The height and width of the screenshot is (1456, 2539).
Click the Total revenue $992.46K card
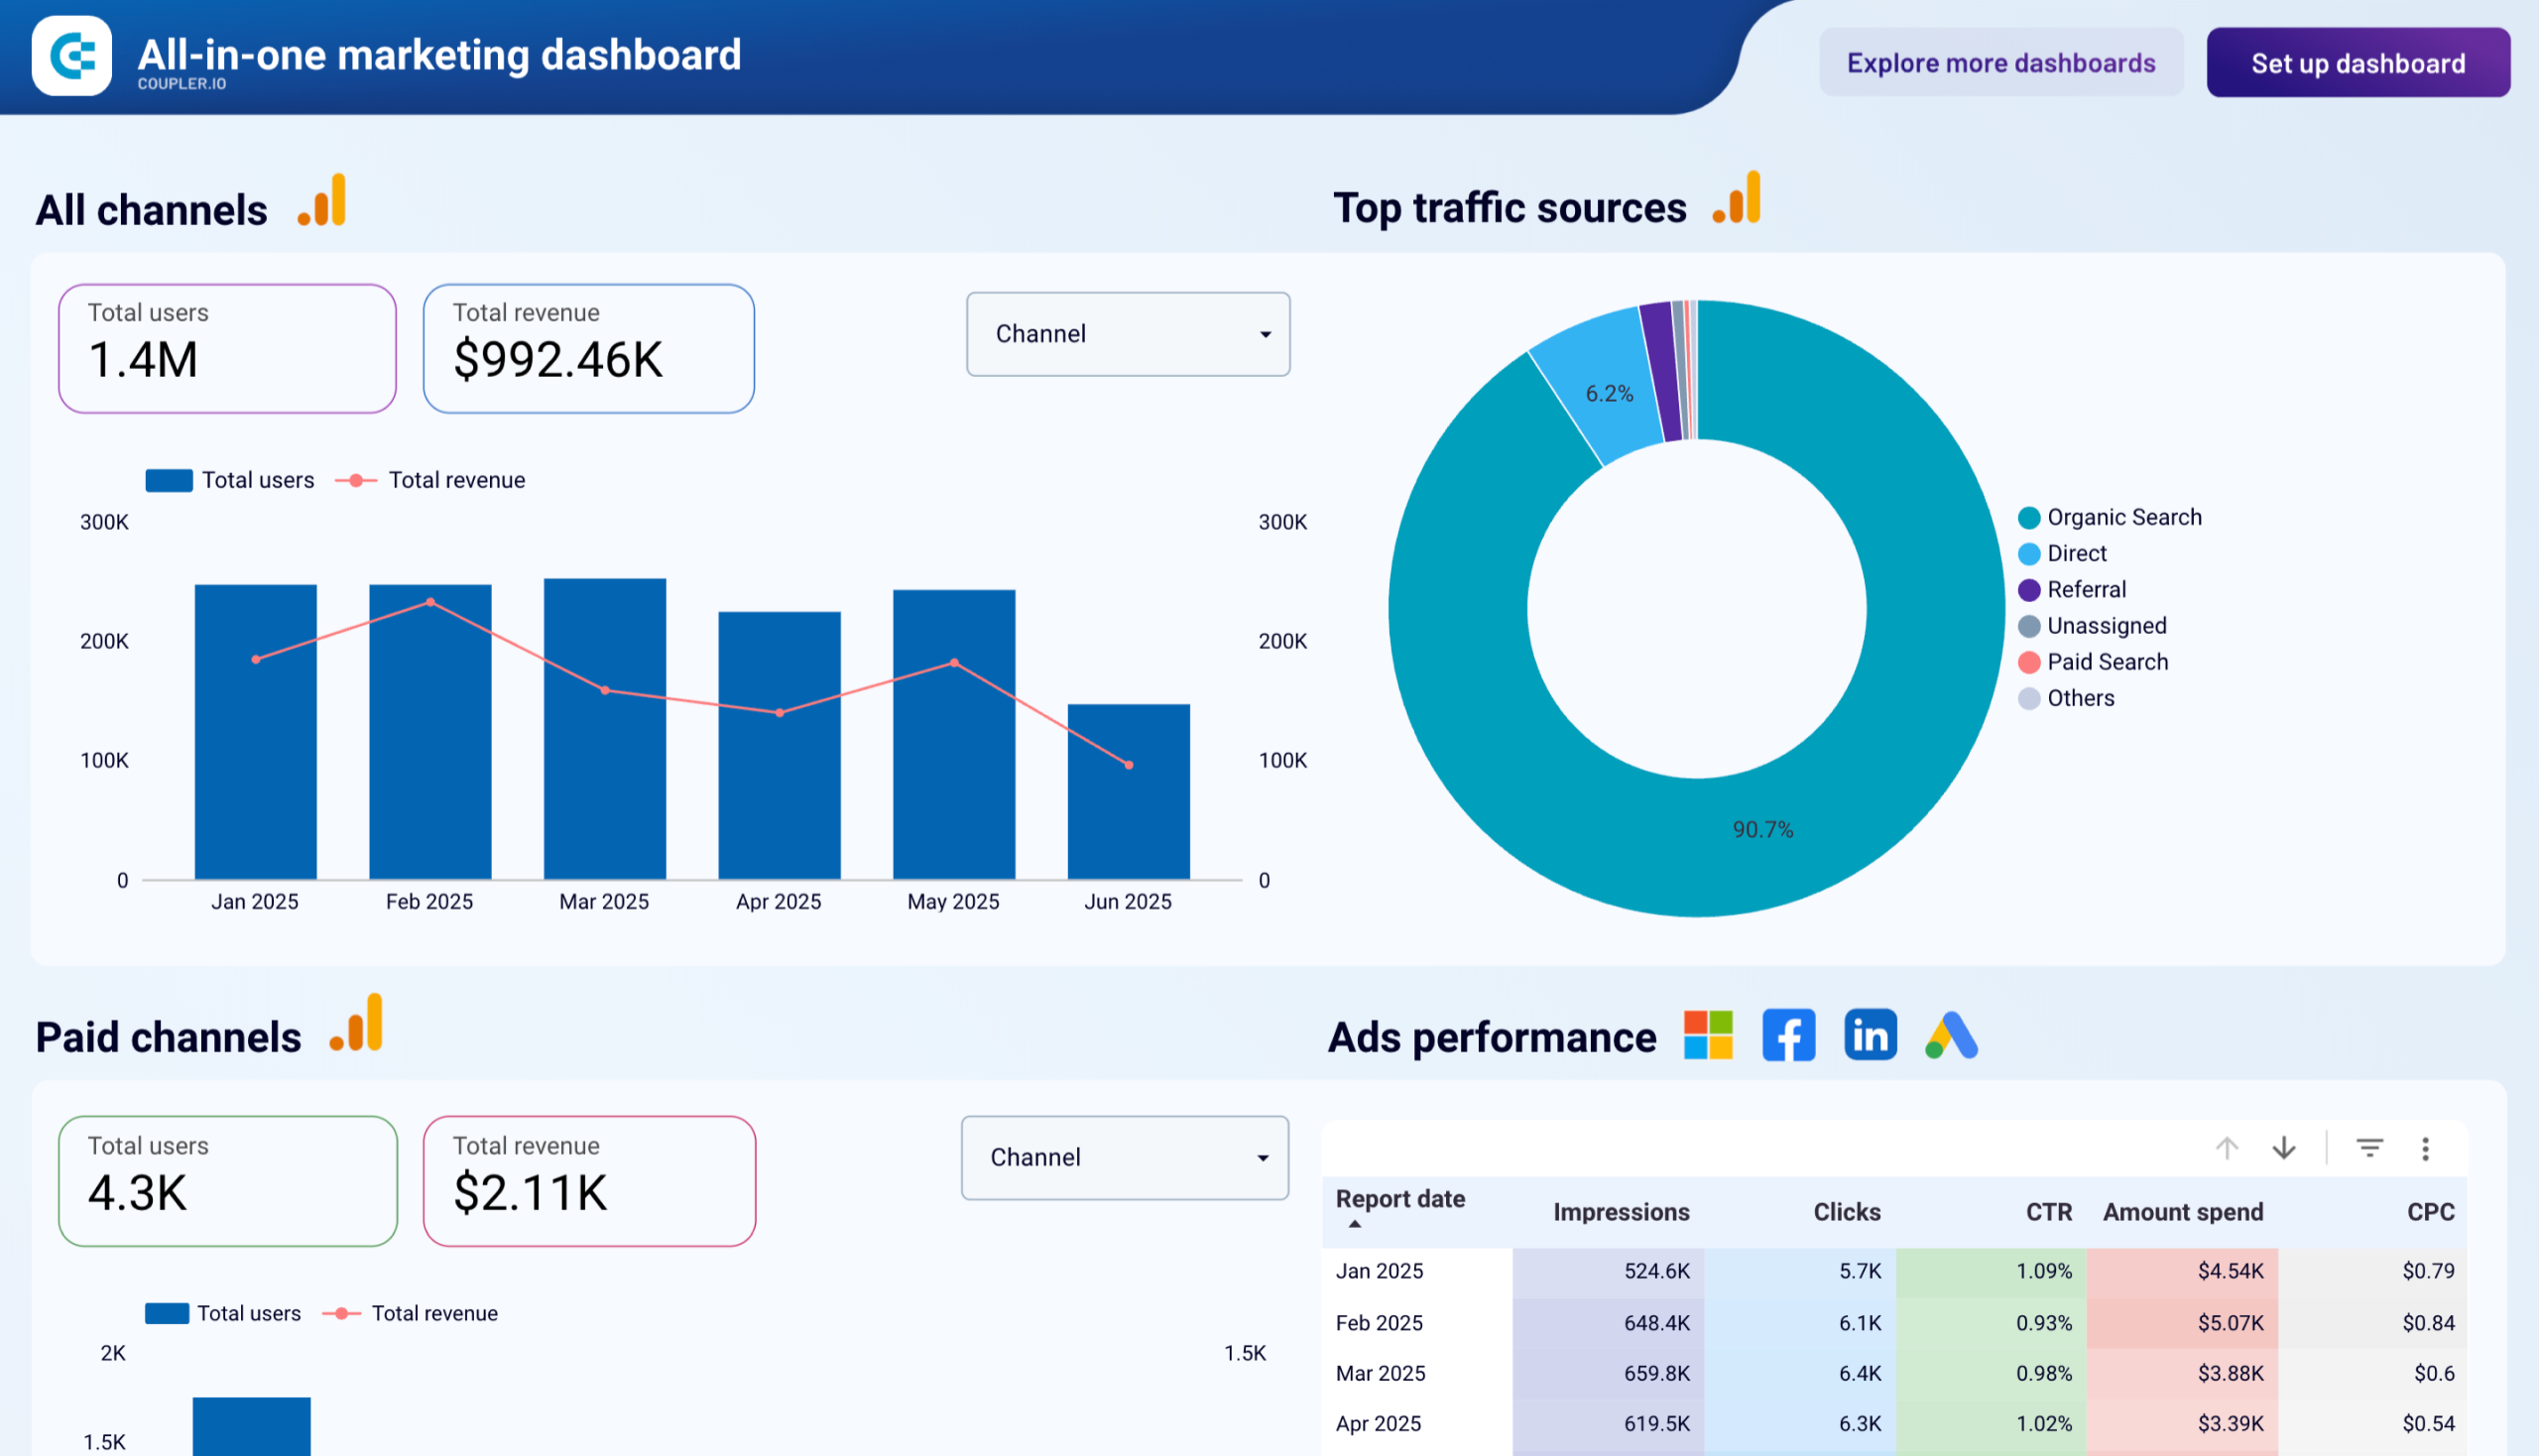tap(588, 348)
